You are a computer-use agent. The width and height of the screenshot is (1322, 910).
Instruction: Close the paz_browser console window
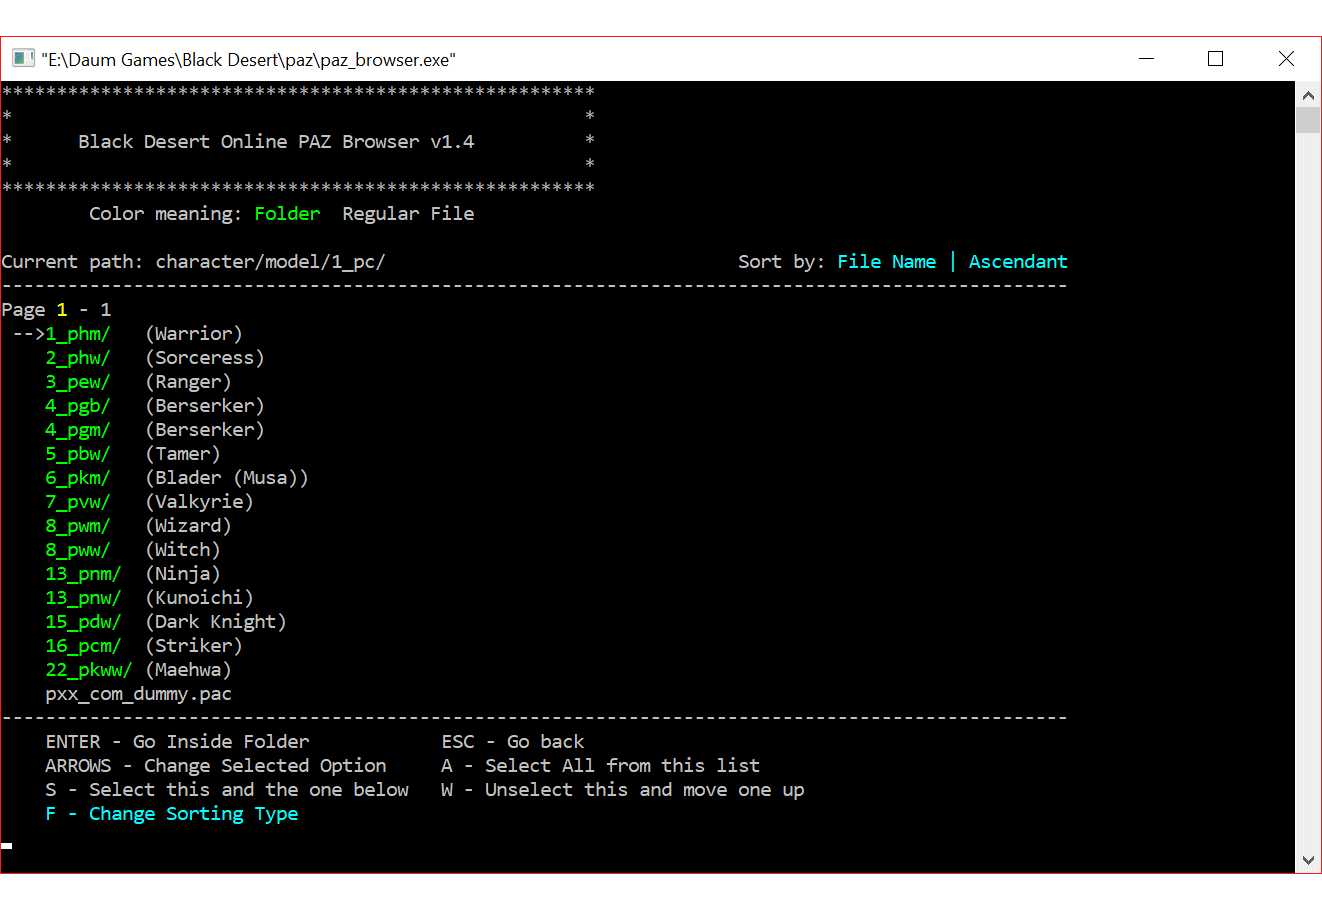point(1286,59)
